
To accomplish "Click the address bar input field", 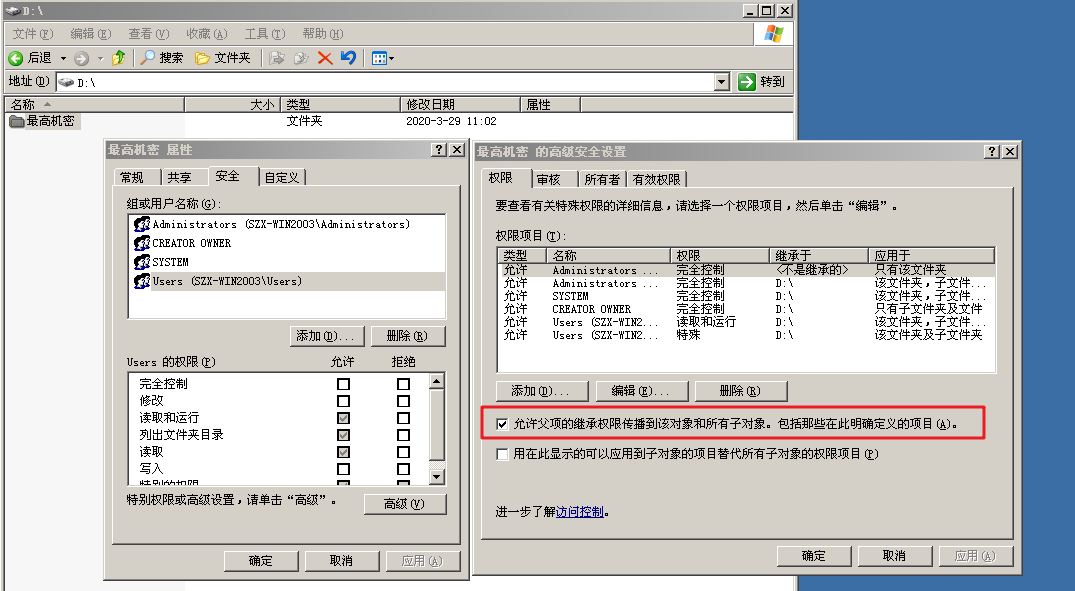I will [x=393, y=82].
